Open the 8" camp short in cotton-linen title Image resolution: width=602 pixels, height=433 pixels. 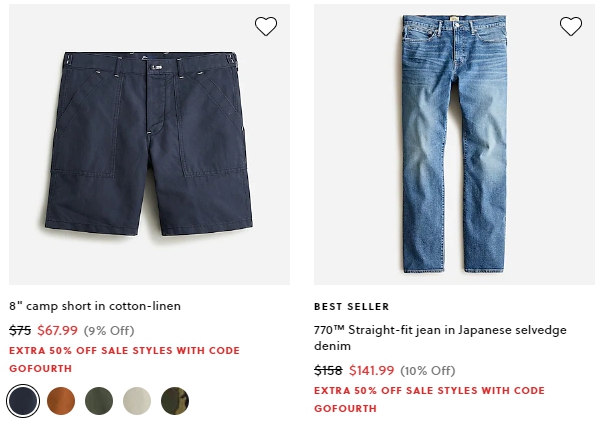pos(95,306)
